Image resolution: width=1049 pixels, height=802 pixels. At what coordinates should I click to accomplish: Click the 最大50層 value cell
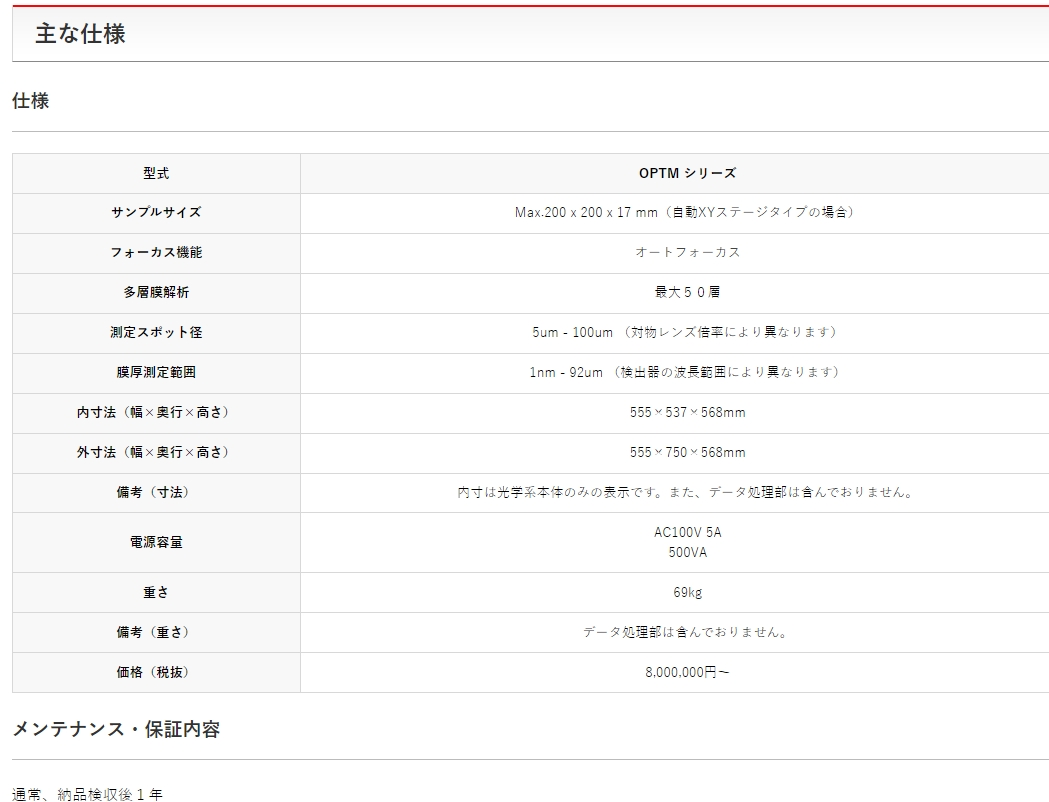pos(687,292)
